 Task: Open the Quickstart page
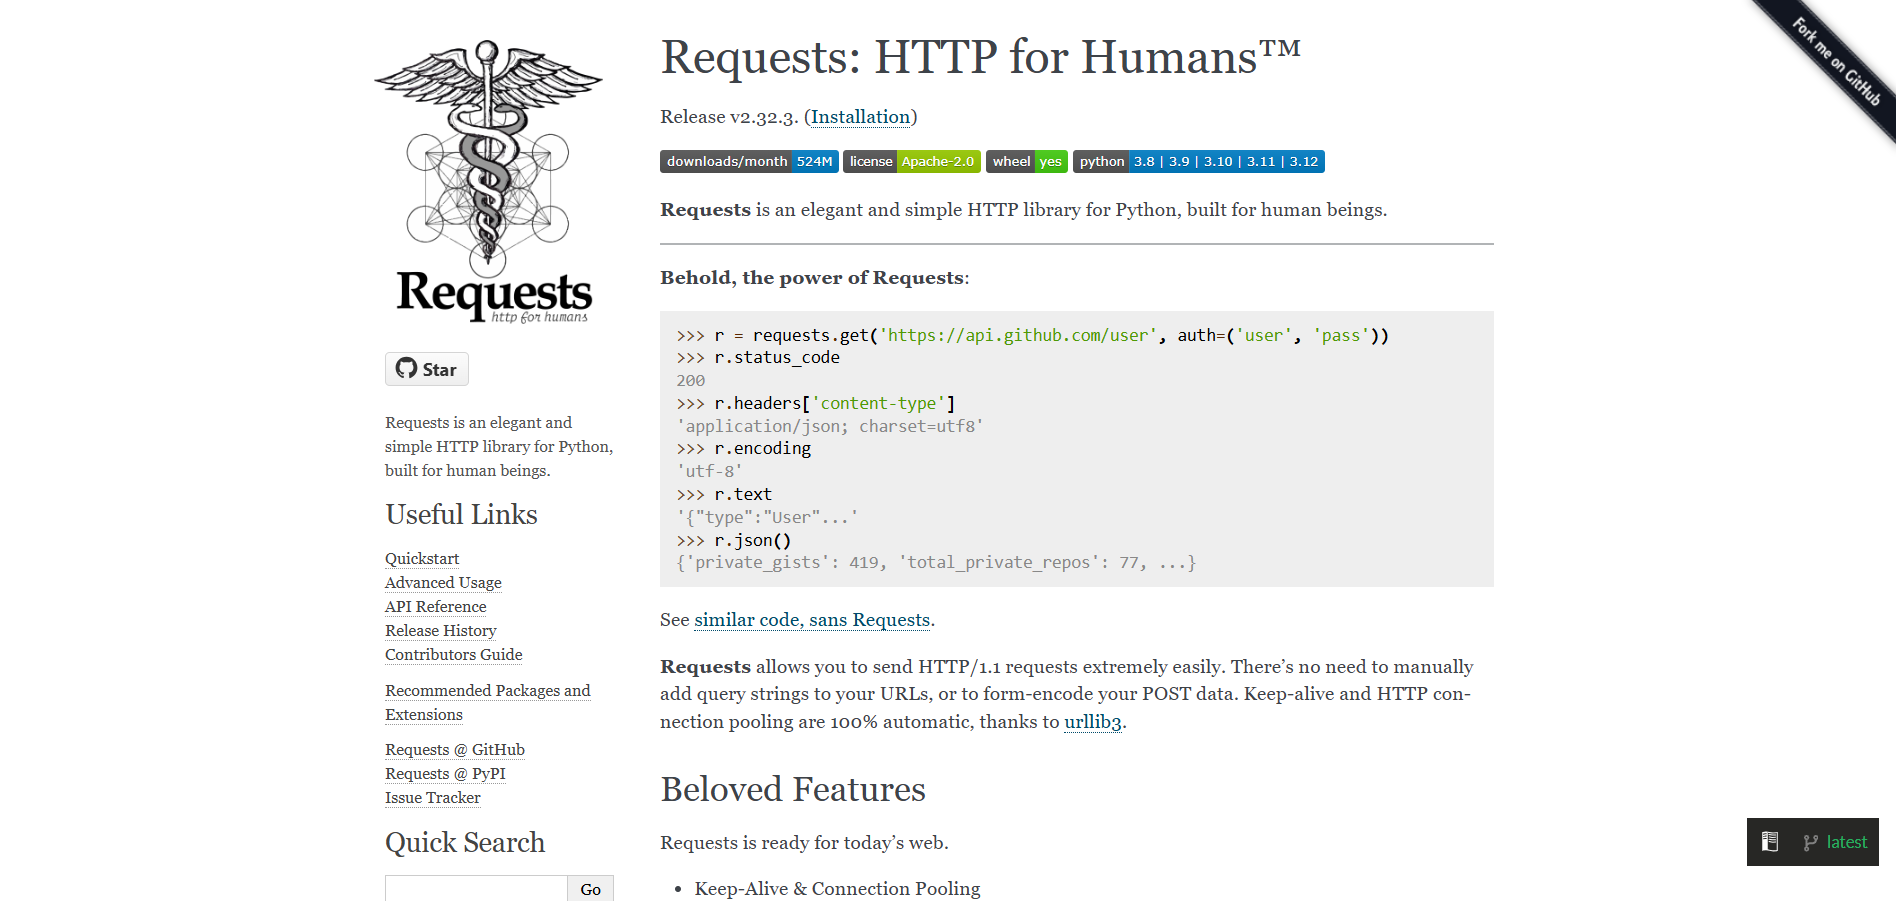click(421, 558)
